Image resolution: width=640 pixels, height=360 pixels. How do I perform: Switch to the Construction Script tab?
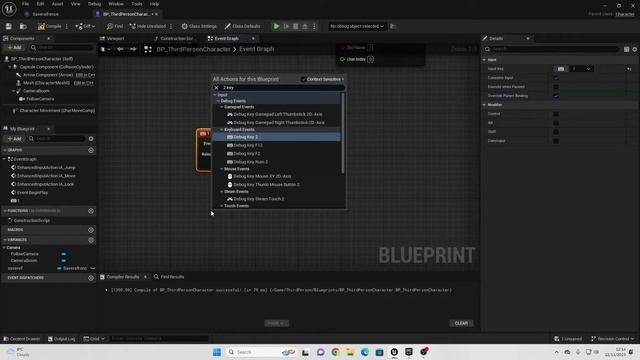176,38
